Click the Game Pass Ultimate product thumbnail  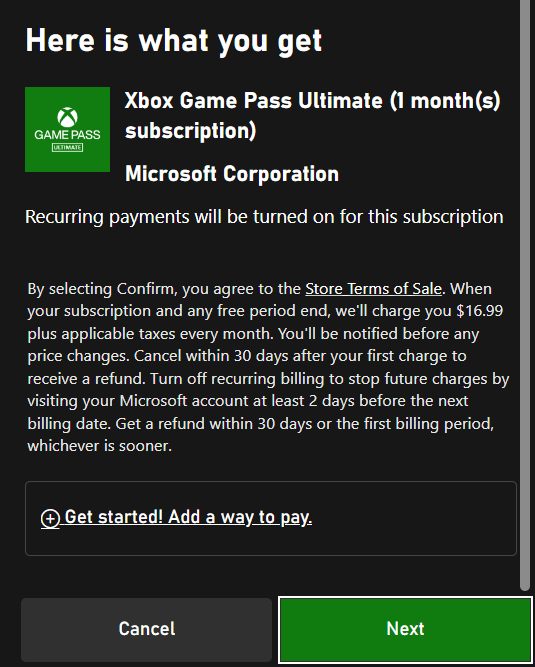[x=67, y=129]
